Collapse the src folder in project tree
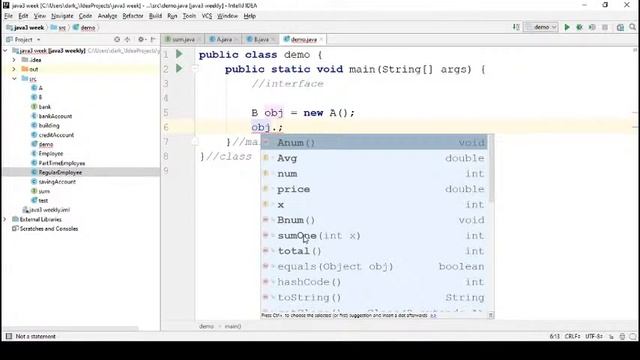Viewport: 640px width, 360px height. 14,78
